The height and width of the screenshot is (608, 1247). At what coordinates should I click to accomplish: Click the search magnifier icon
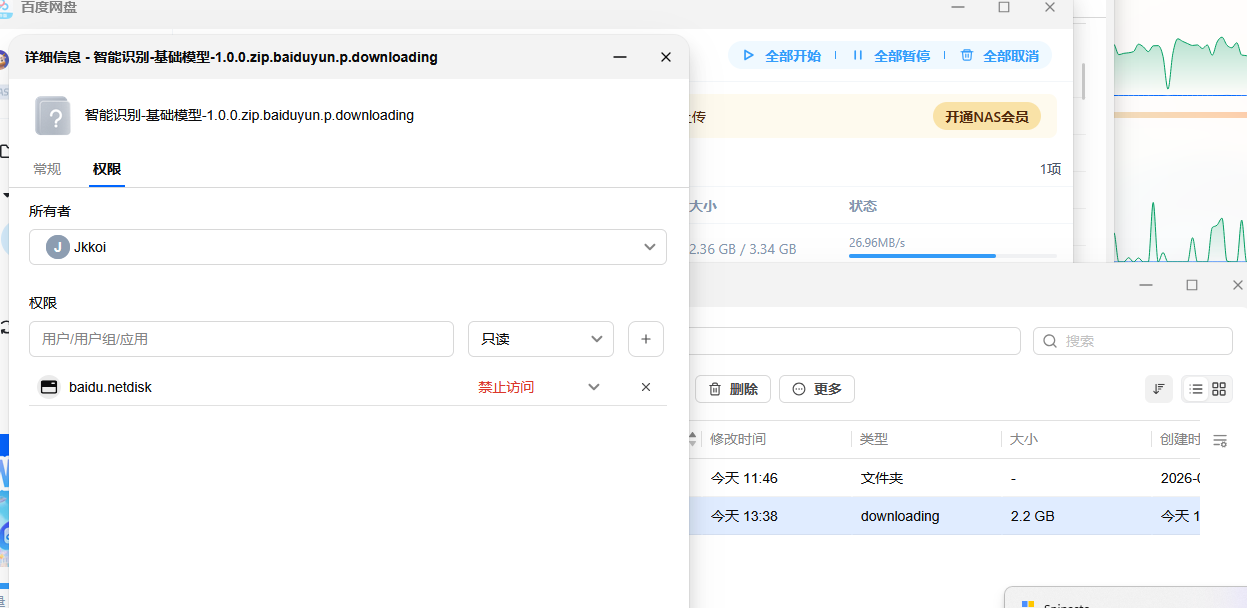[1050, 341]
